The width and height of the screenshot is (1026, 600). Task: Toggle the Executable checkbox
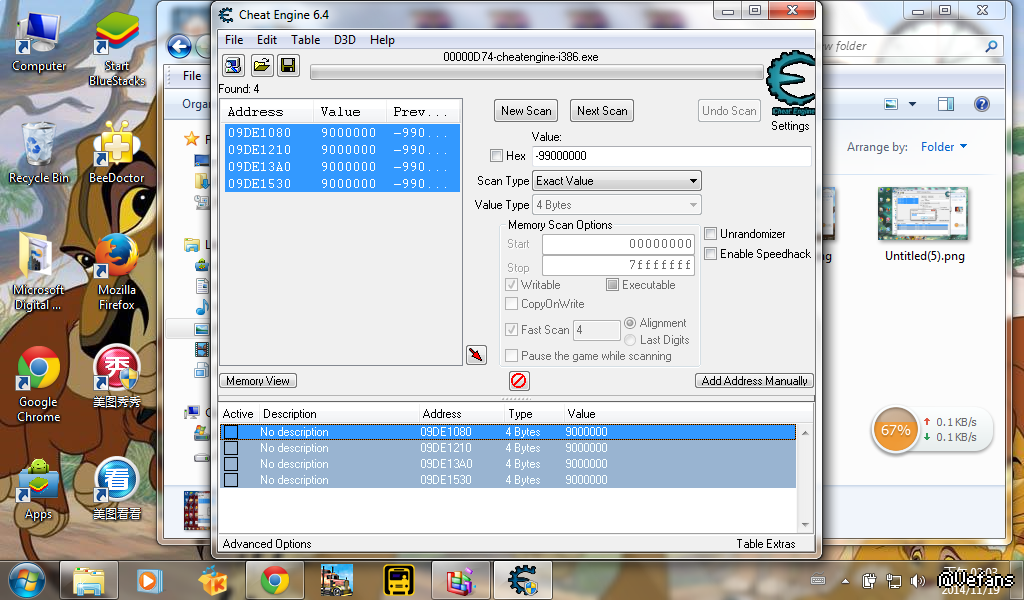pos(612,285)
